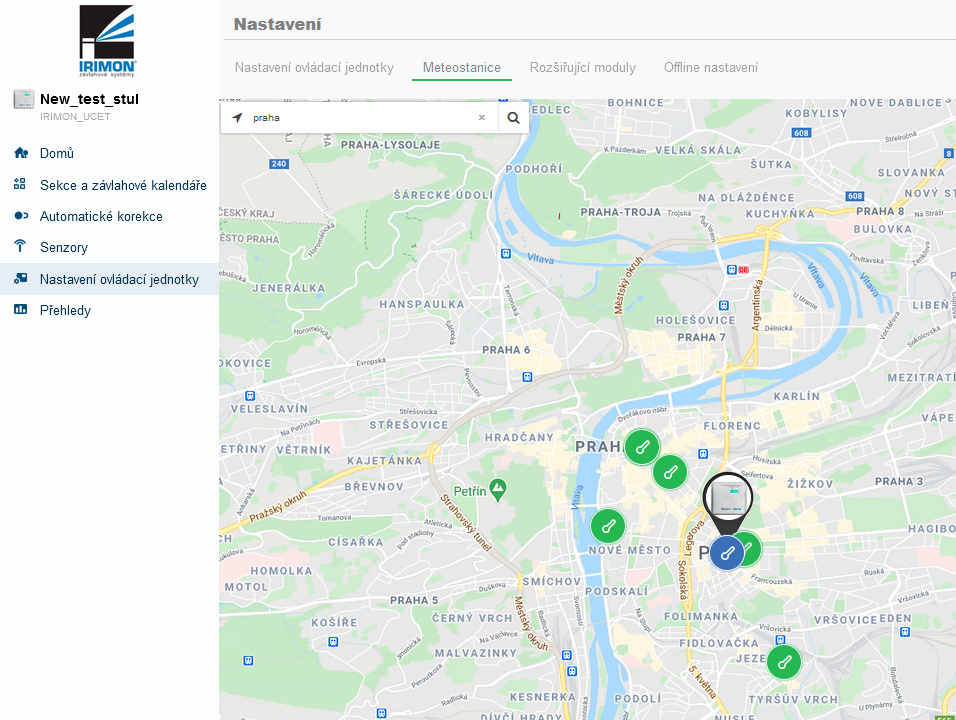Image resolution: width=956 pixels, height=720 pixels.
Task: Click the Přehledy chart icon
Action: (20, 310)
